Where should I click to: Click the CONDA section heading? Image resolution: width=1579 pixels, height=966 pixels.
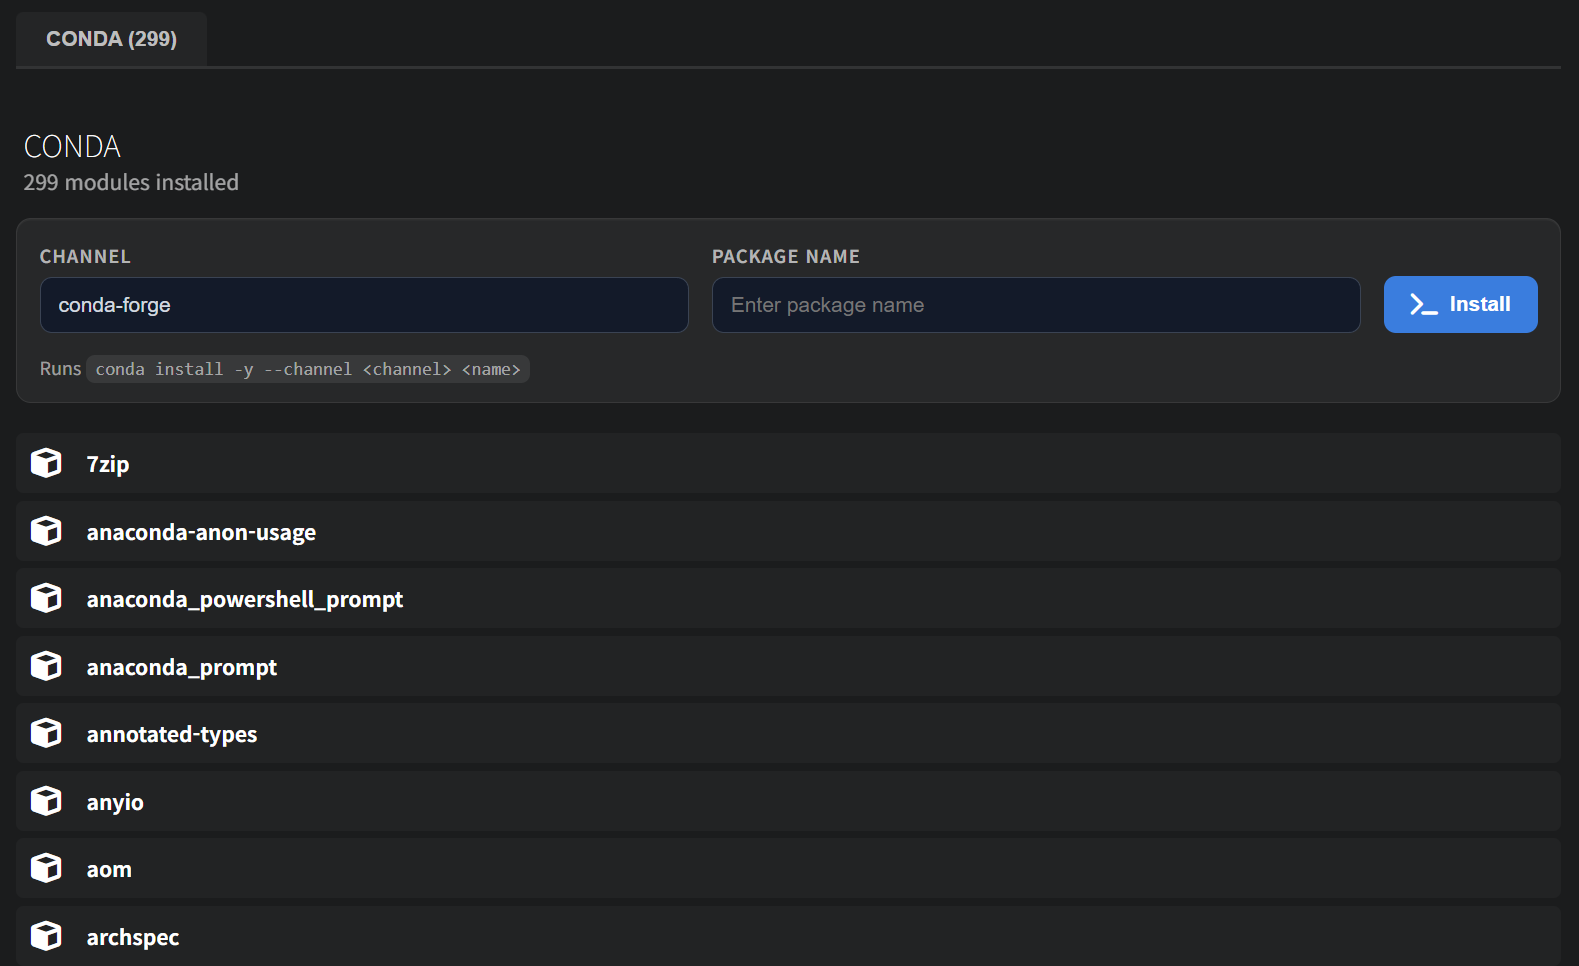[x=72, y=147]
